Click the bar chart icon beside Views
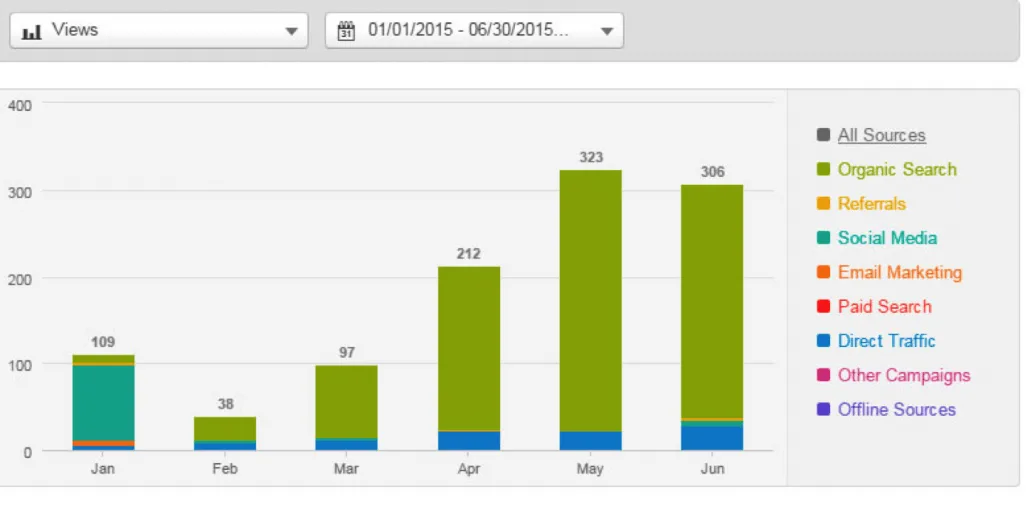This screenshot has width=1030, height=507. pos(32,31)
